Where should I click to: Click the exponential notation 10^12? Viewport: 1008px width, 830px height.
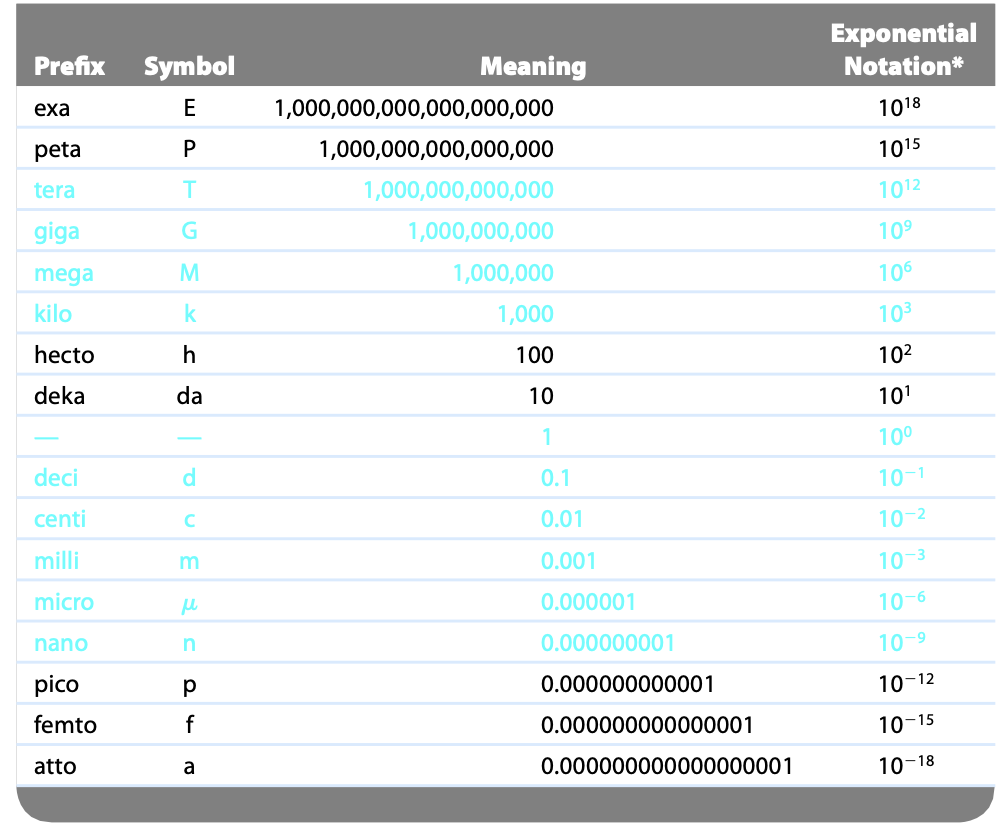(x=899, y=189)
